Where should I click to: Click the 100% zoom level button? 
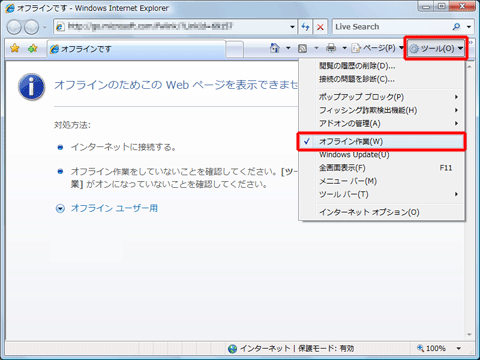pyautogui.click(x=432, y=348)
